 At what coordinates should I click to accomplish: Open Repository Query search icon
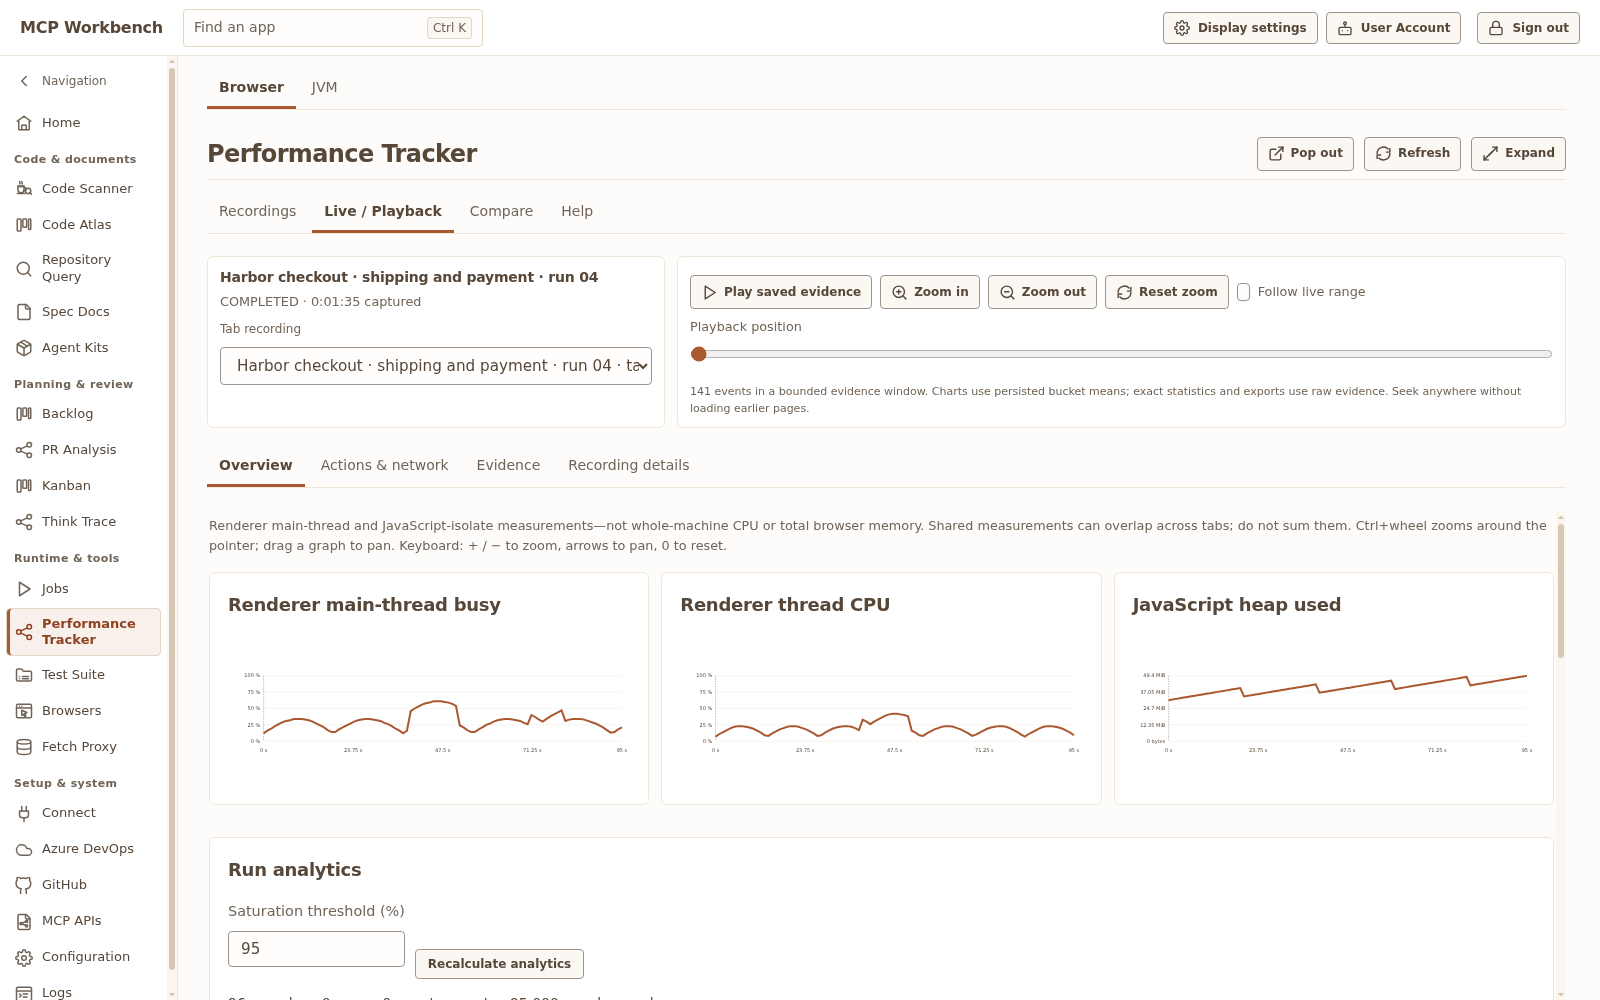[x=24, y=268]
